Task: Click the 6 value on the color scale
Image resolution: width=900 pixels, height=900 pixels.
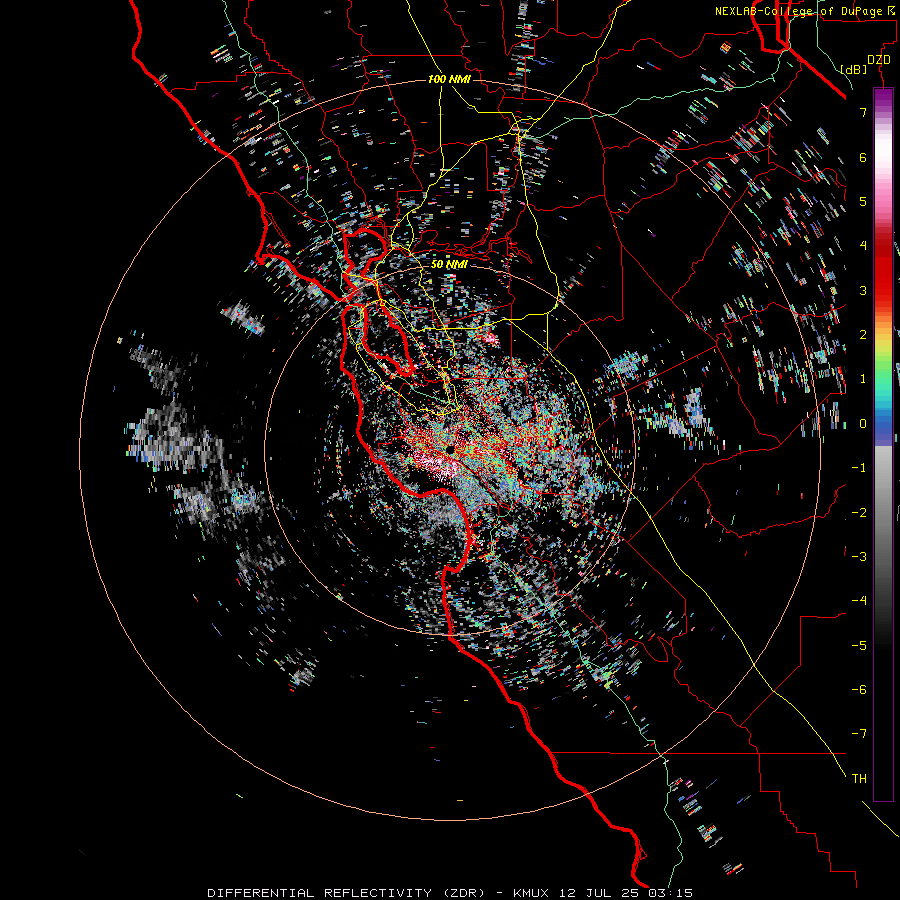Action: pyautogui.click(x=863, y=157)
